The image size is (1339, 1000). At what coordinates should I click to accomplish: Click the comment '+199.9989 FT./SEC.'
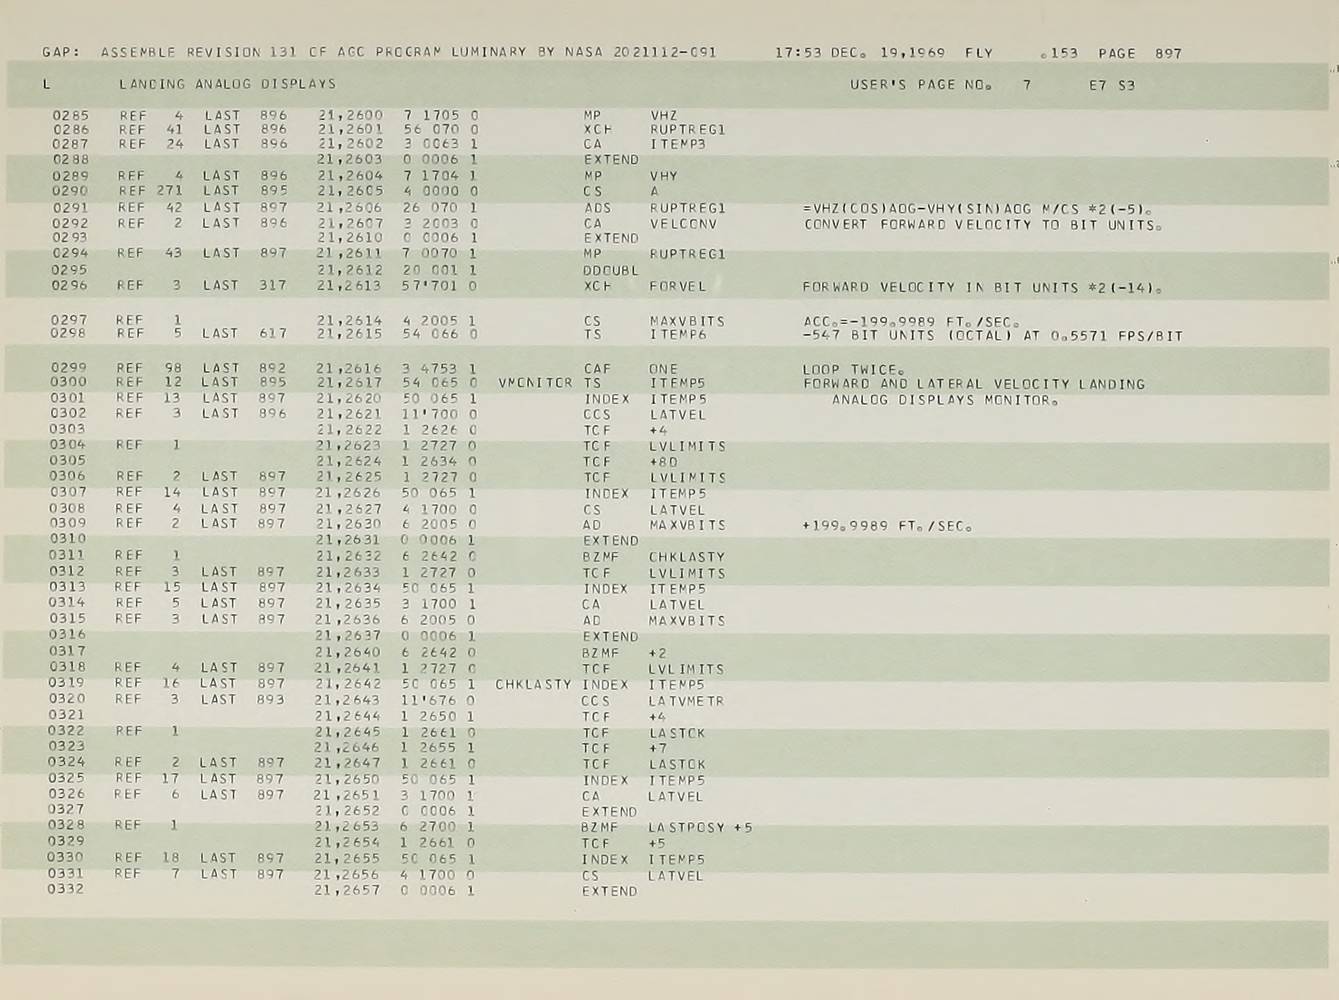click(887, 526)
